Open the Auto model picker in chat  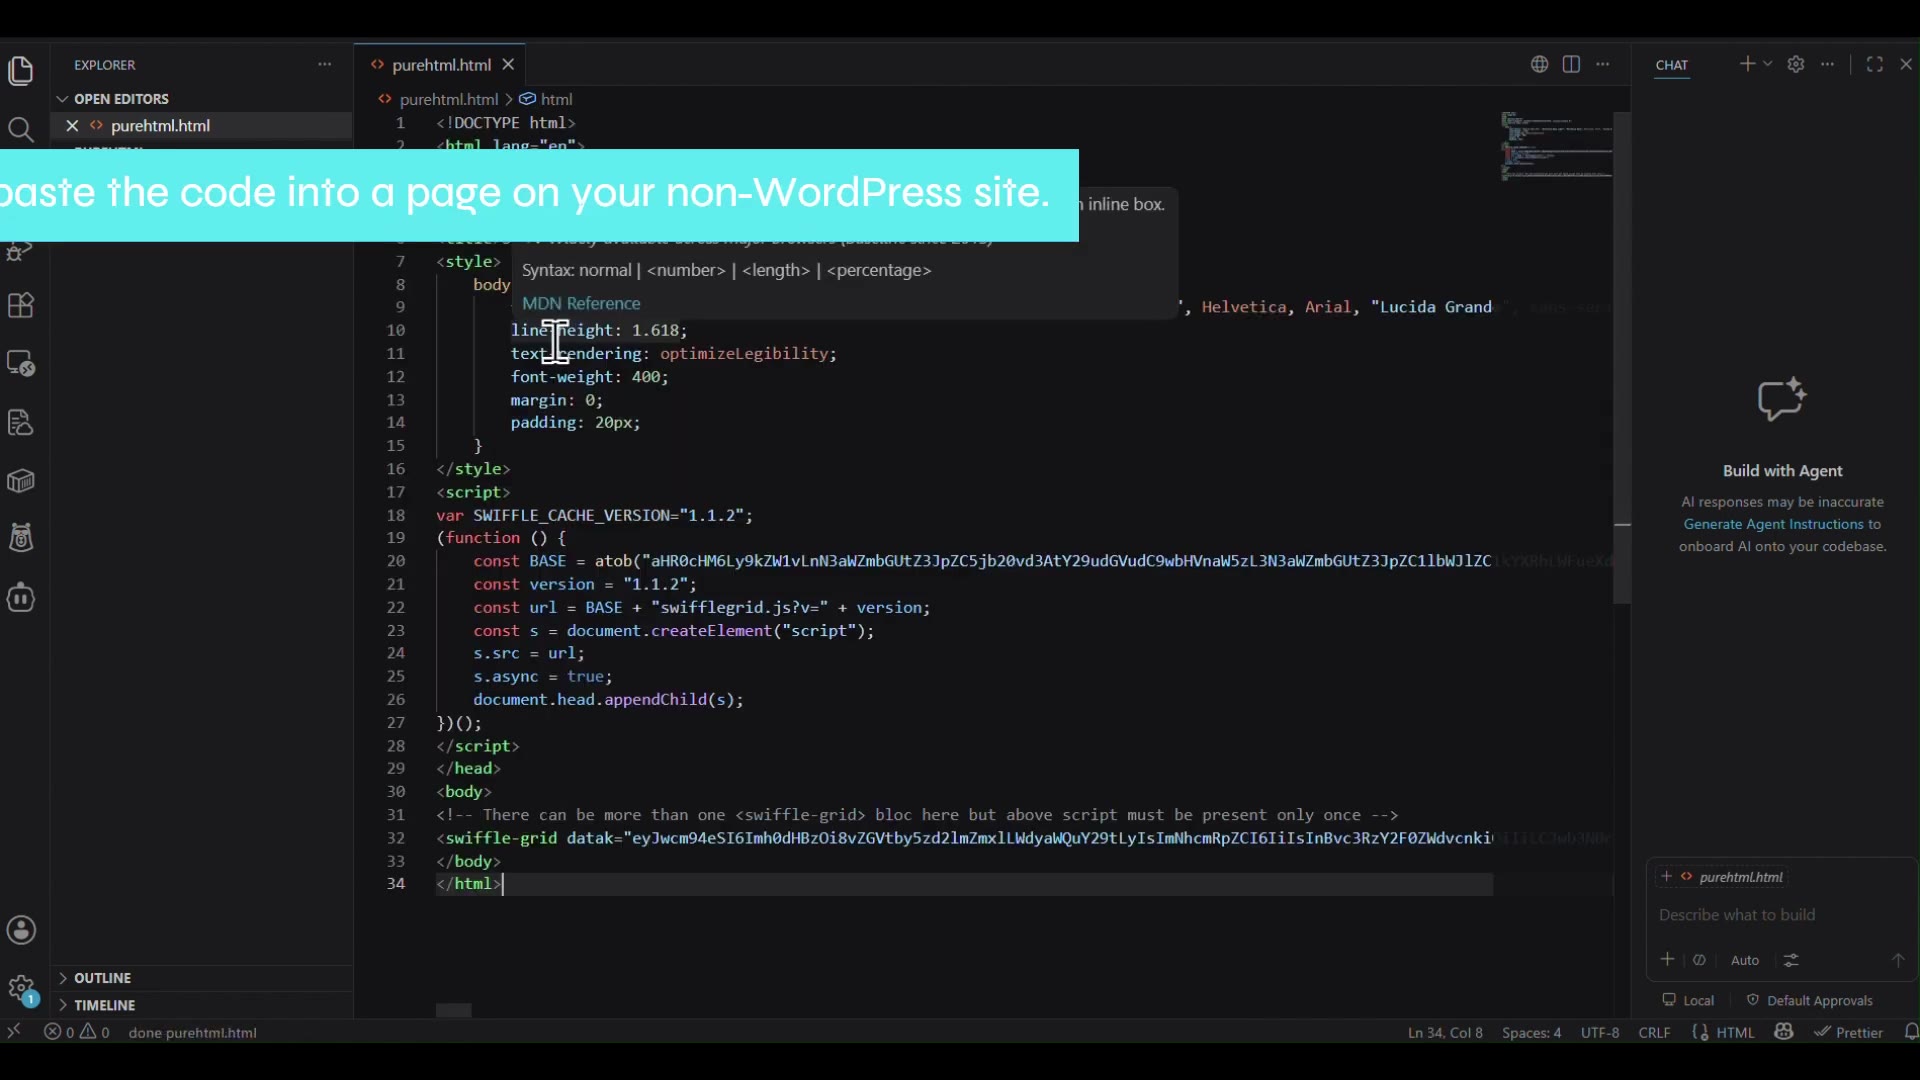tap(1745, 960)
